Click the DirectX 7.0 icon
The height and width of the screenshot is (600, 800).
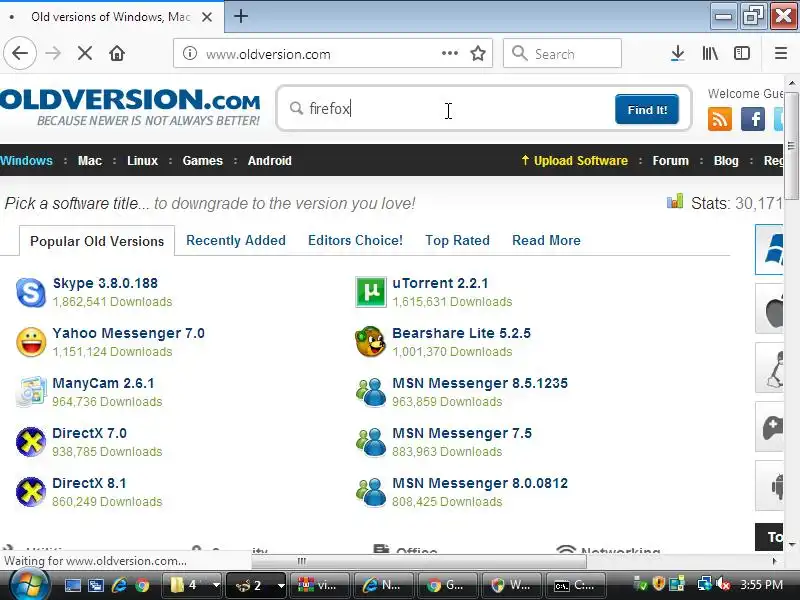click(31, 442)
